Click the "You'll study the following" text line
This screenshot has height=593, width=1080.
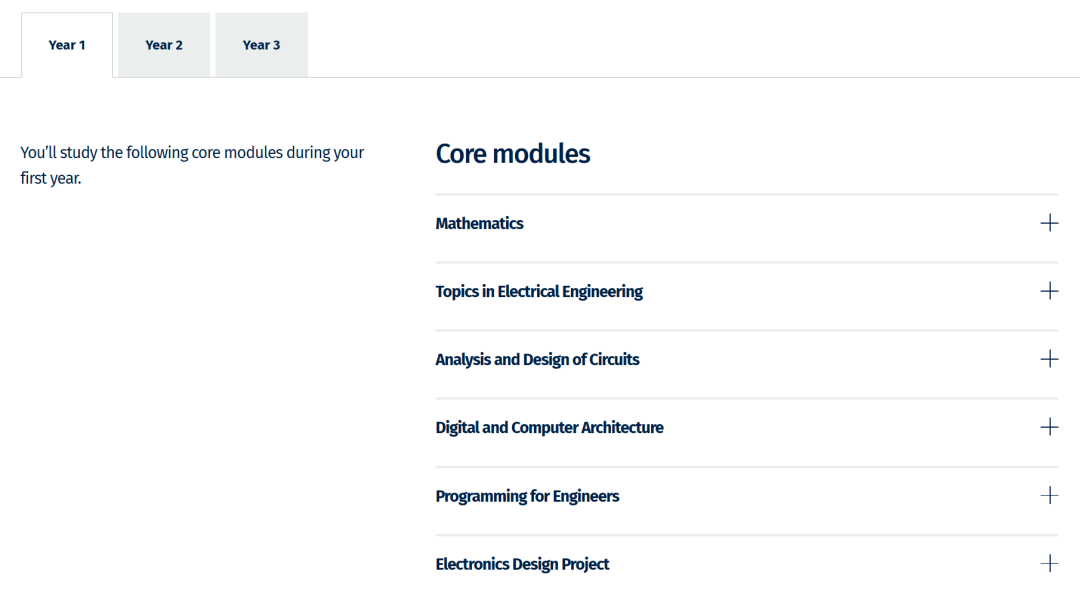coord(192,152)
